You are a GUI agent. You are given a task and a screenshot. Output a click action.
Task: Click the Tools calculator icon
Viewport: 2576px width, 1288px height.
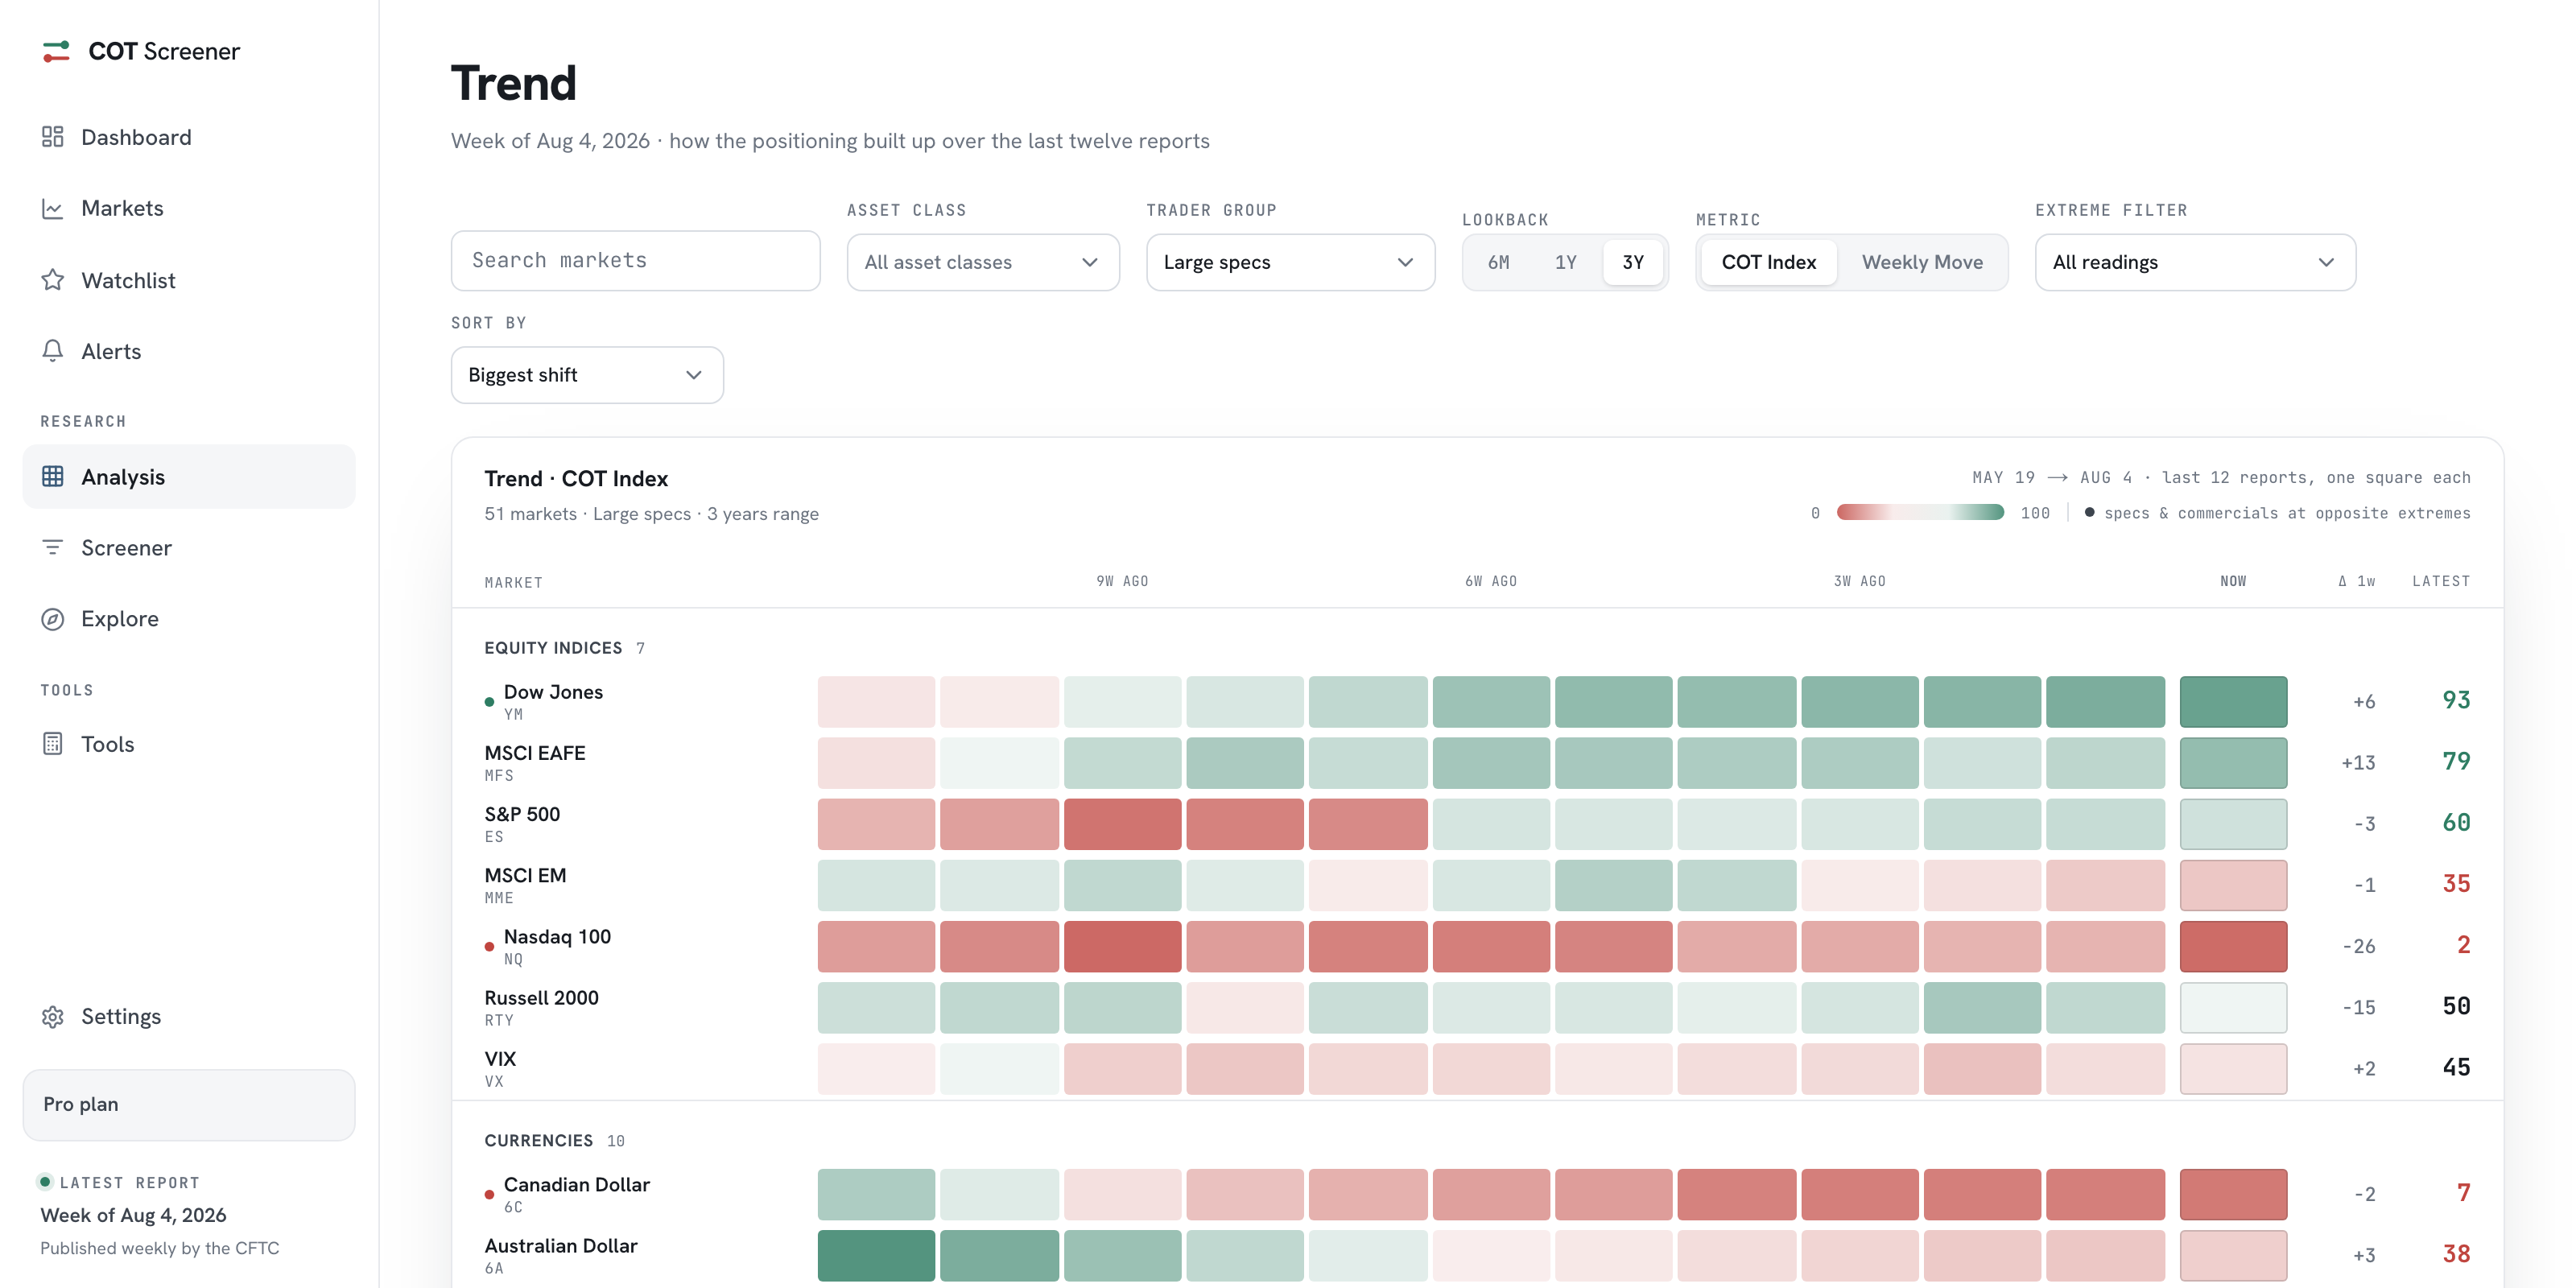tap(53, 744)
